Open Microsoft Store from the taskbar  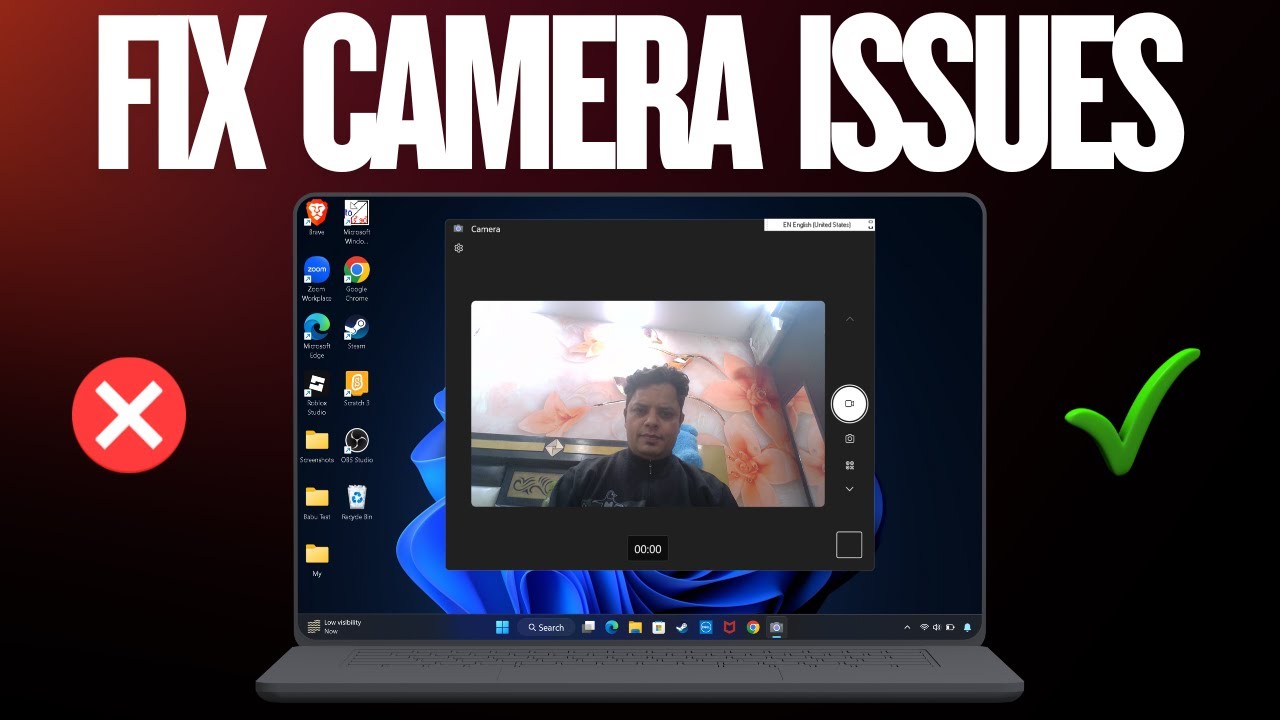658,628
